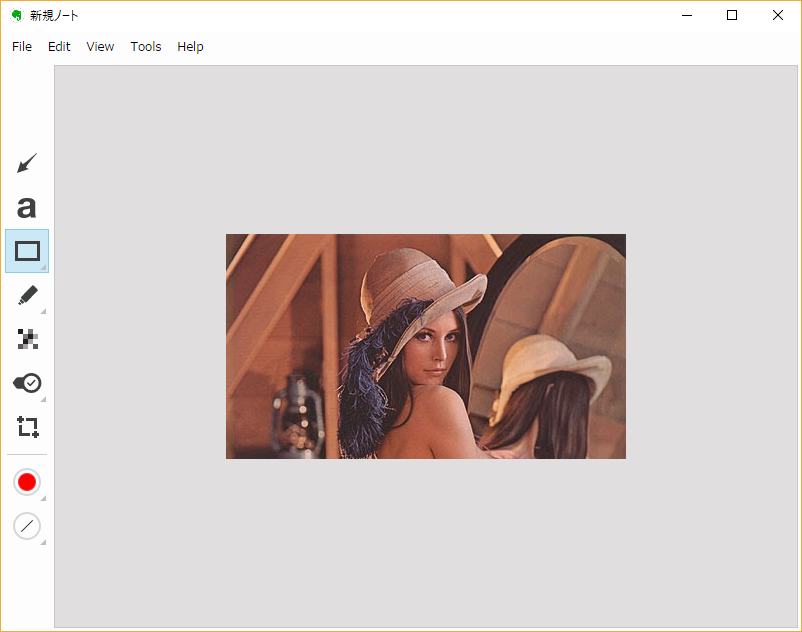Expand the Marker tool options triangle
Image resolution: width=802 pixels, height=632 pixels.
pos(43,311)
